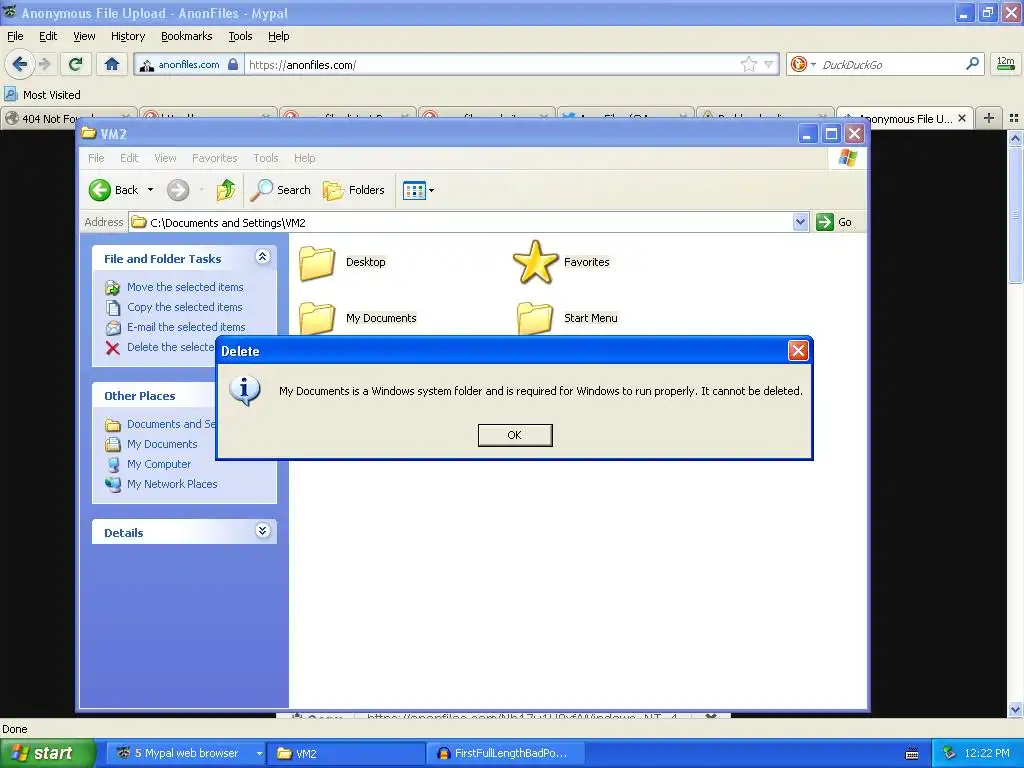Open the browser File menu
This screenshot has height=768, width=1024.
point(15,36)
